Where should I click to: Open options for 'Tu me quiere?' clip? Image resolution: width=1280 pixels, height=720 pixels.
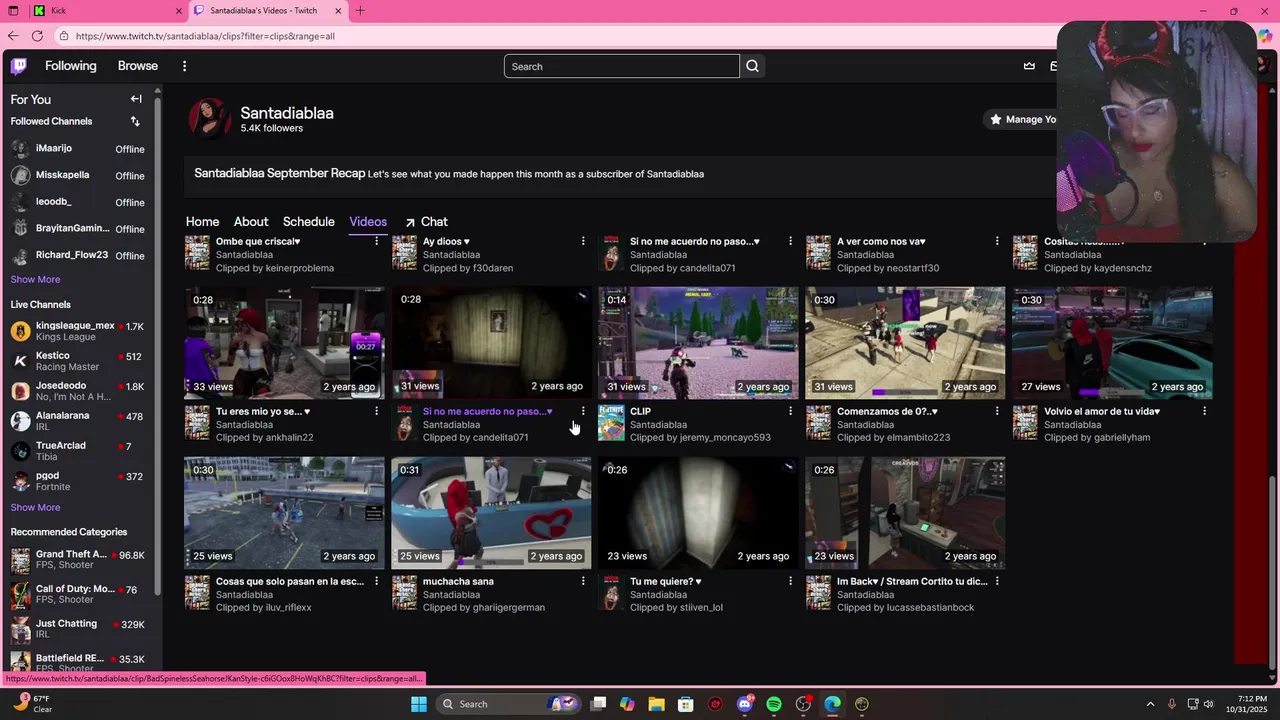790,581
